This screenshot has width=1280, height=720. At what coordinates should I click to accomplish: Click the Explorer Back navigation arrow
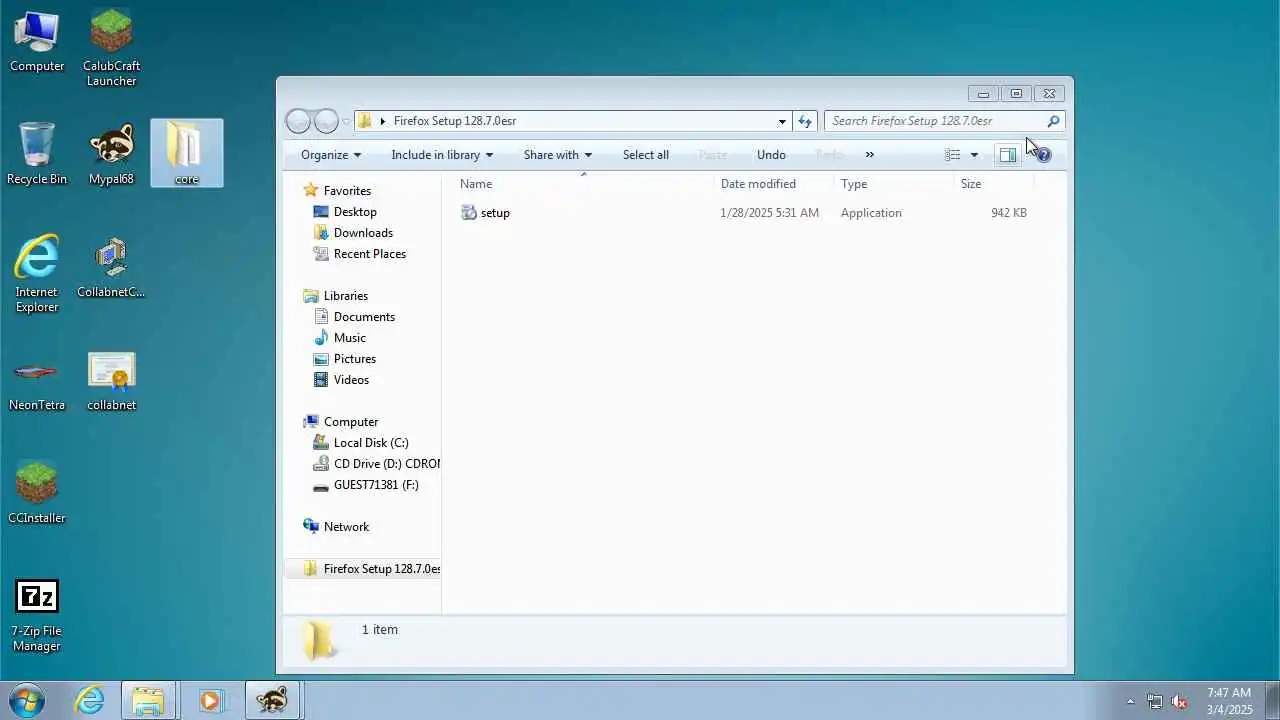298,121
